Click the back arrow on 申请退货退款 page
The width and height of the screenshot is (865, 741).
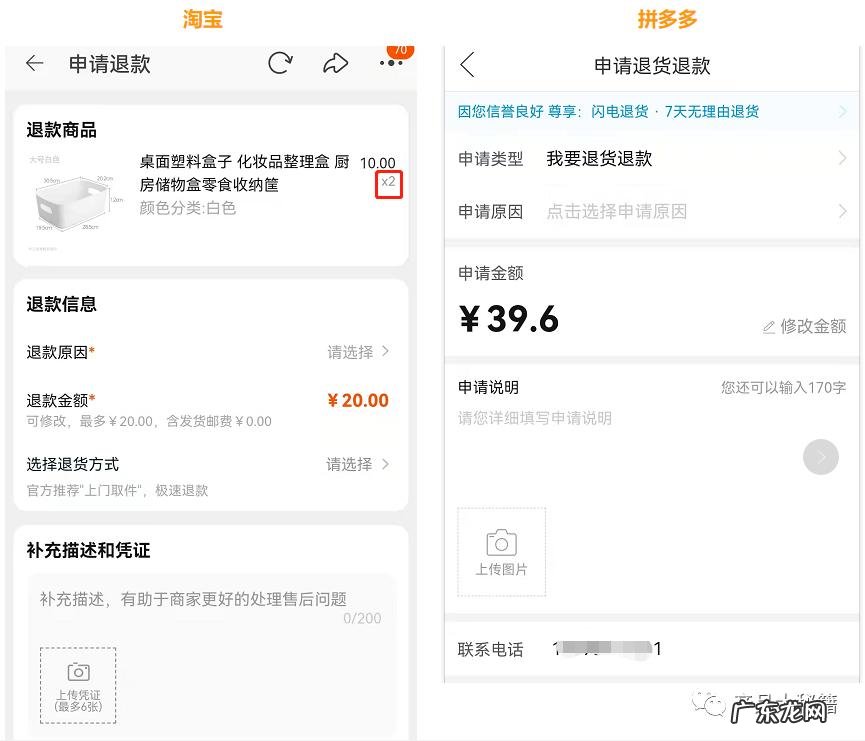(x=466, y=62)
